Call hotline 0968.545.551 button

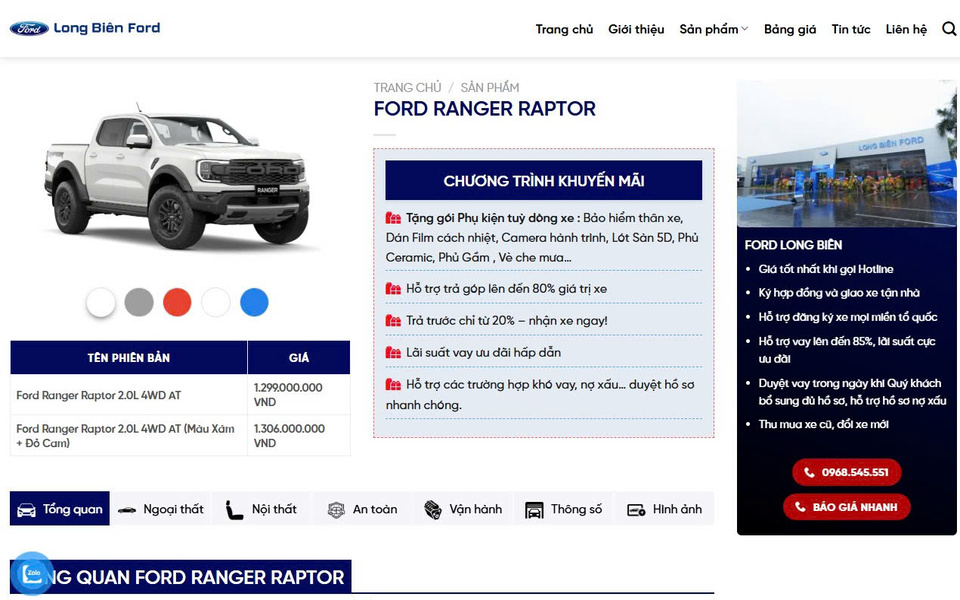[x=846, y=472]
